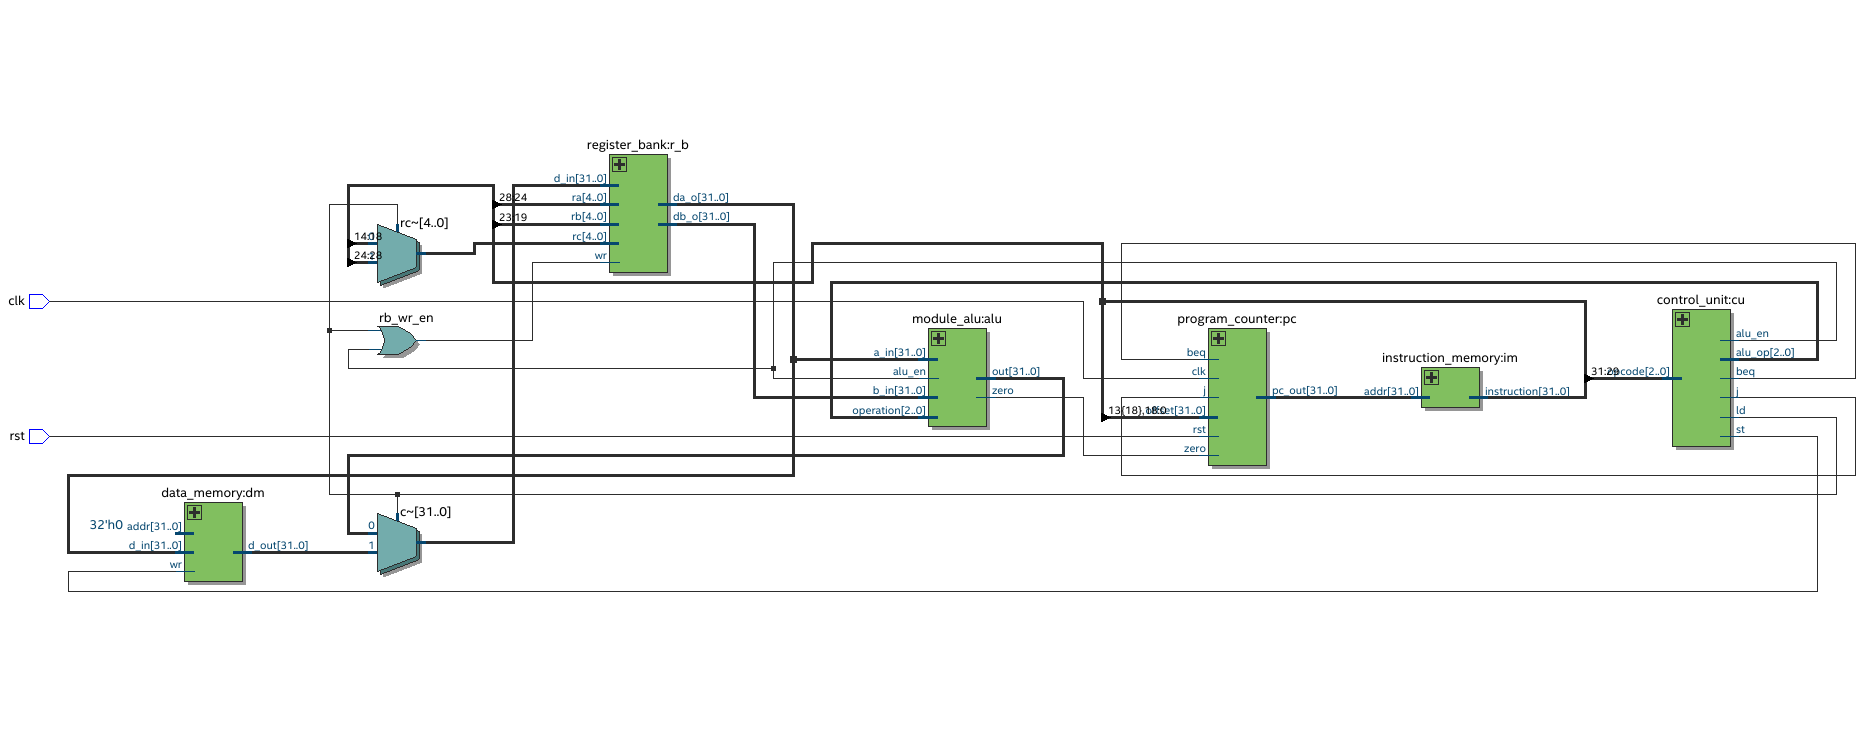This screenshot has width=1866, height=743.
Task: Expand the module_alu:alu block plus icon
Action: 938,339
